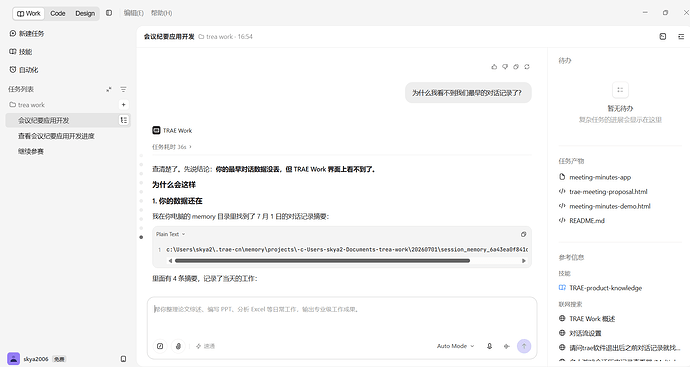Open the 查看会议纪要应用开发进度 task
This screenshot has height=367, width=690.
tap(56, 136)
